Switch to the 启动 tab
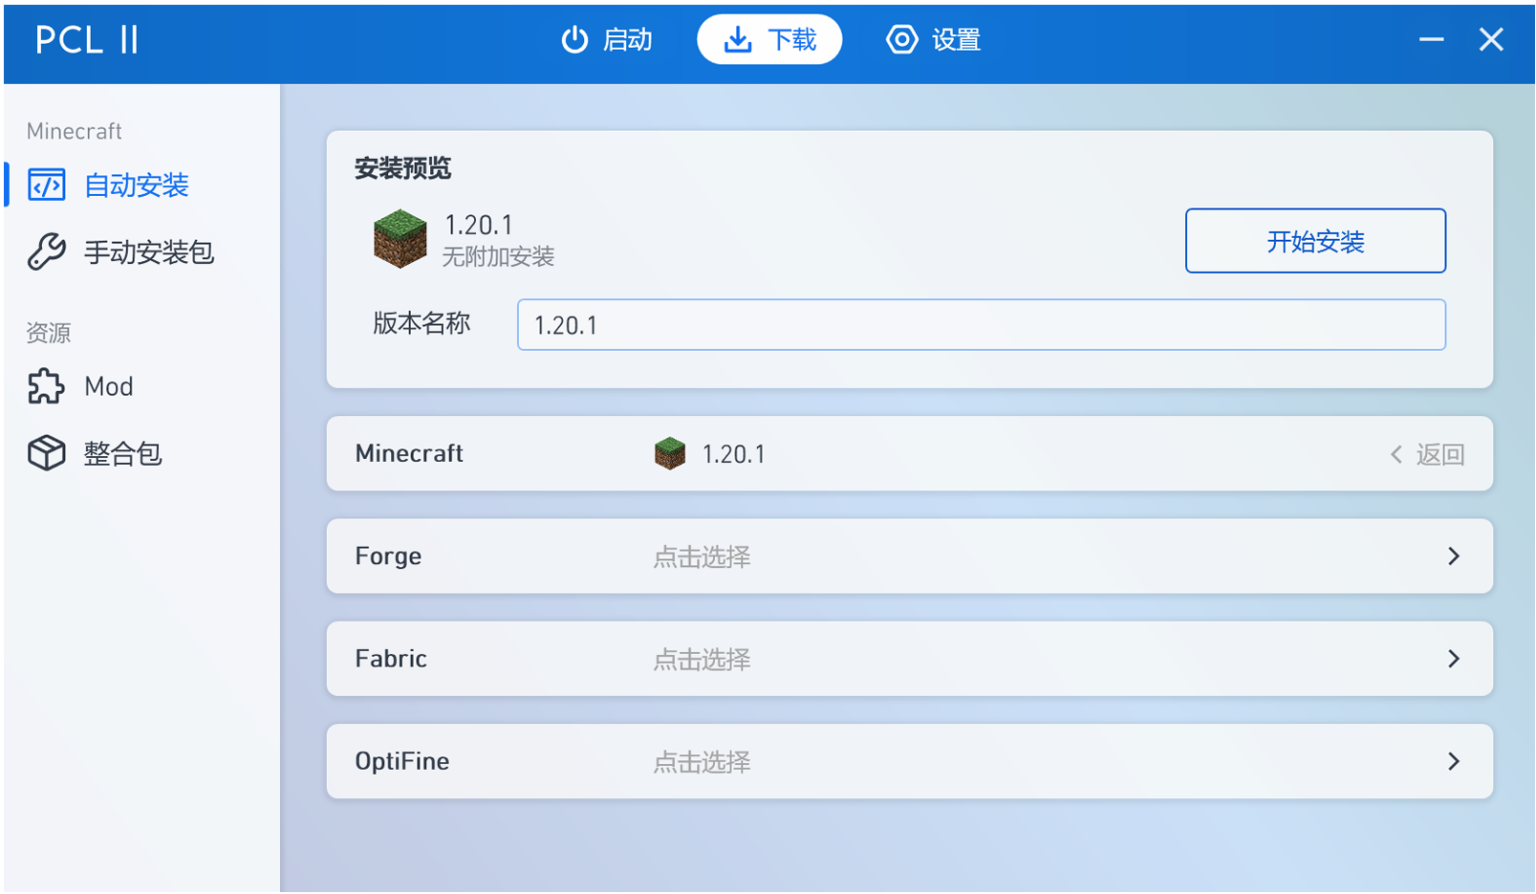1536x894 pixels. (x=630, y=39)
